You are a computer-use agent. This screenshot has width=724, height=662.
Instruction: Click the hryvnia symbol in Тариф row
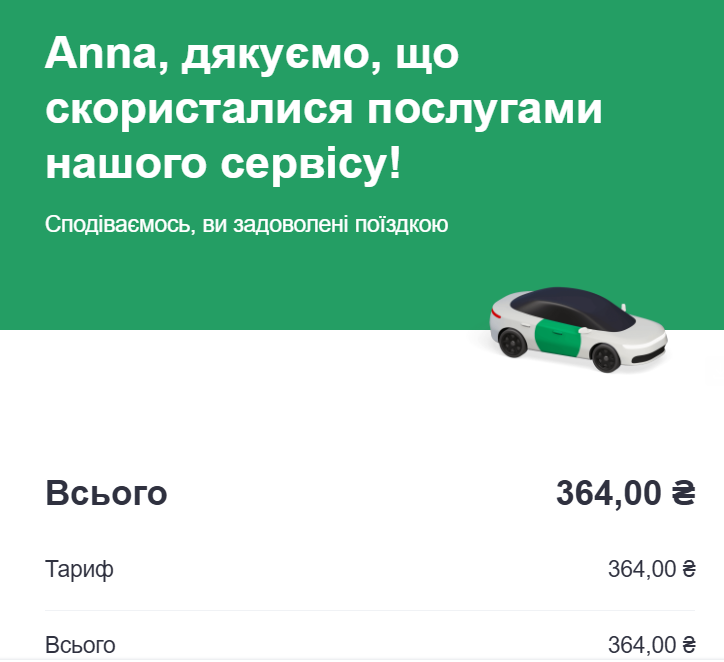689,570
